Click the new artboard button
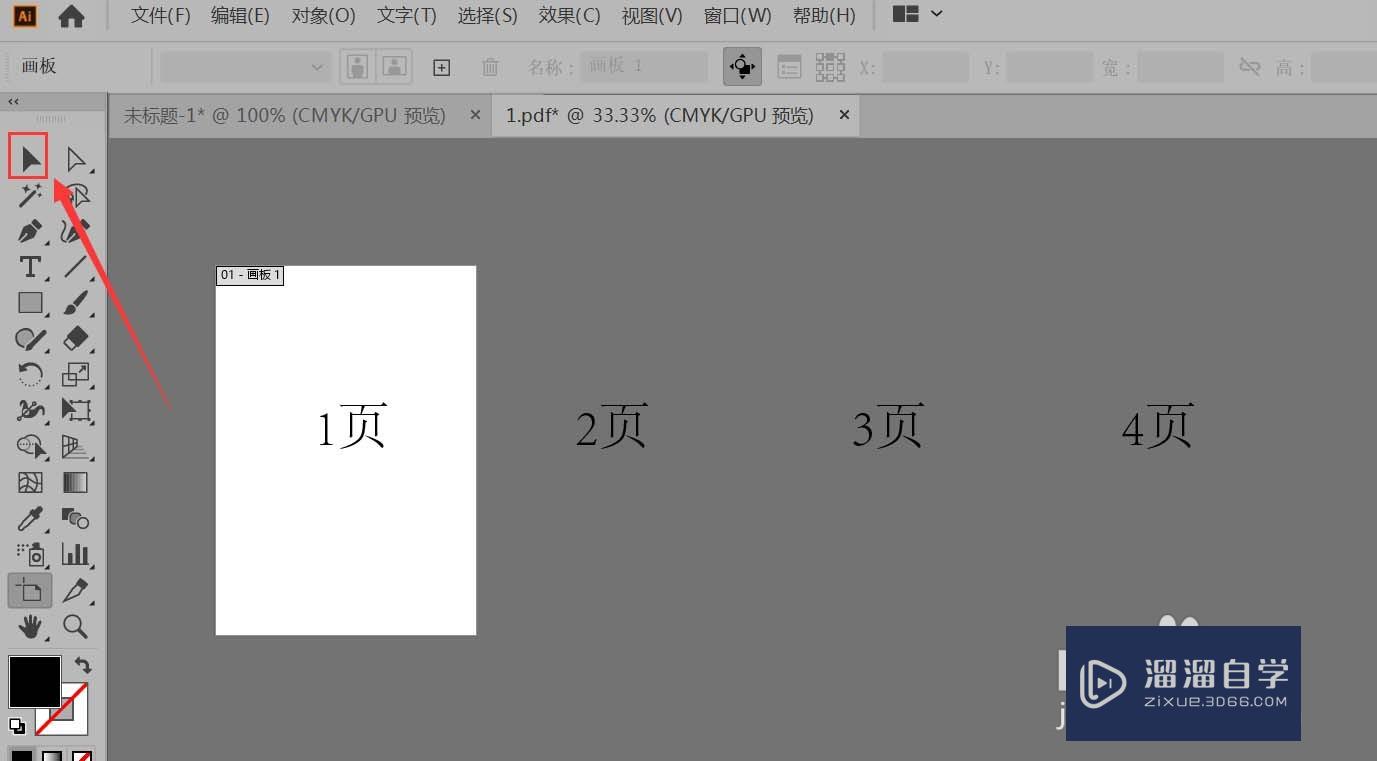Screen dimensions: 1377x761 (441, 67)
